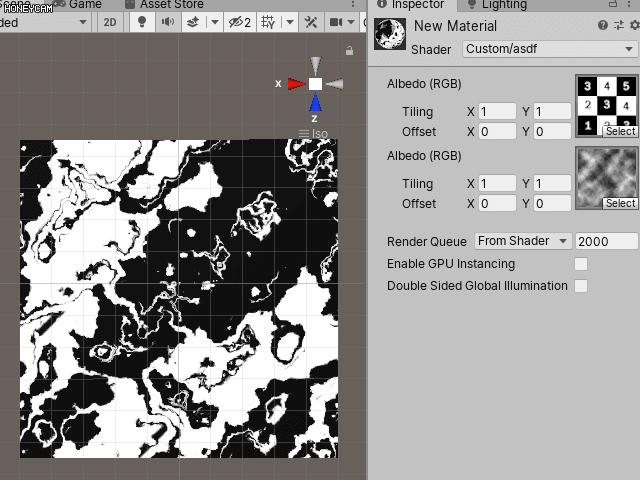Click New Material name label

pyautogui.click(x=456, y=26)
